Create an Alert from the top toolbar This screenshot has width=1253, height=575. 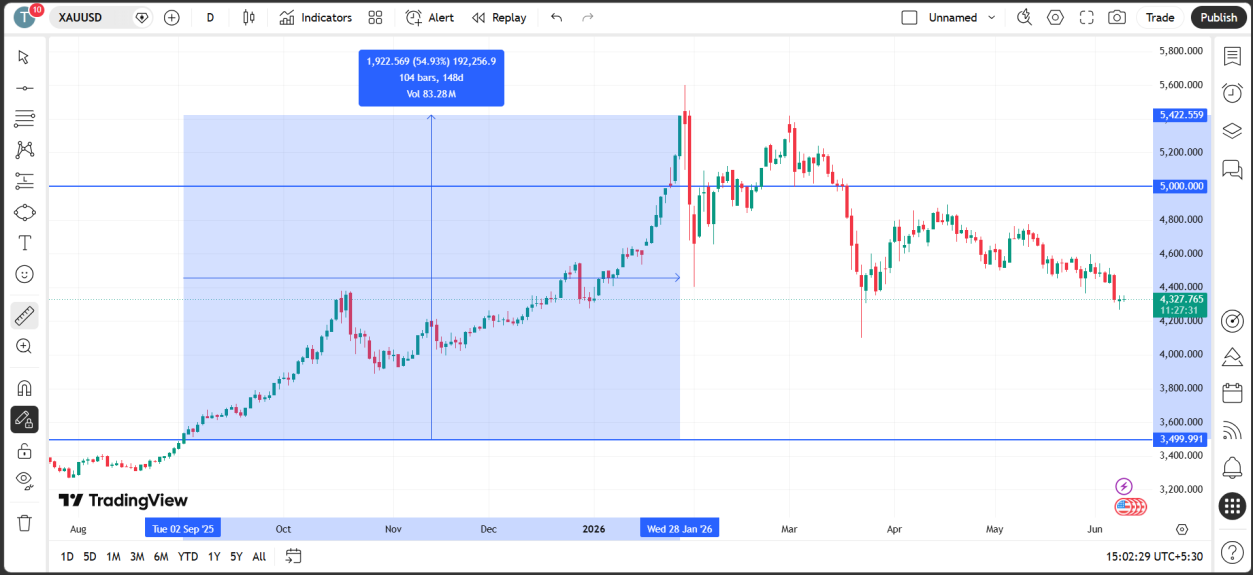click(x=430, y=17)
